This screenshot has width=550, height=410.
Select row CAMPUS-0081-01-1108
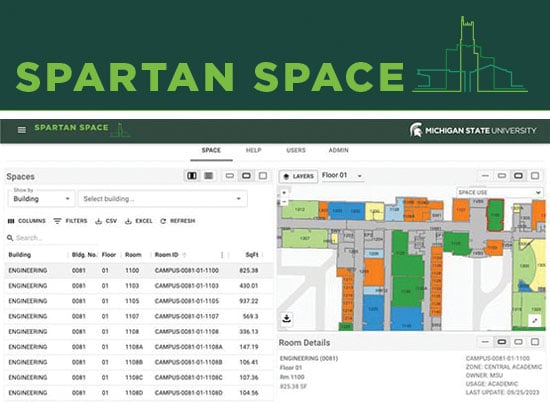[139, 331]
